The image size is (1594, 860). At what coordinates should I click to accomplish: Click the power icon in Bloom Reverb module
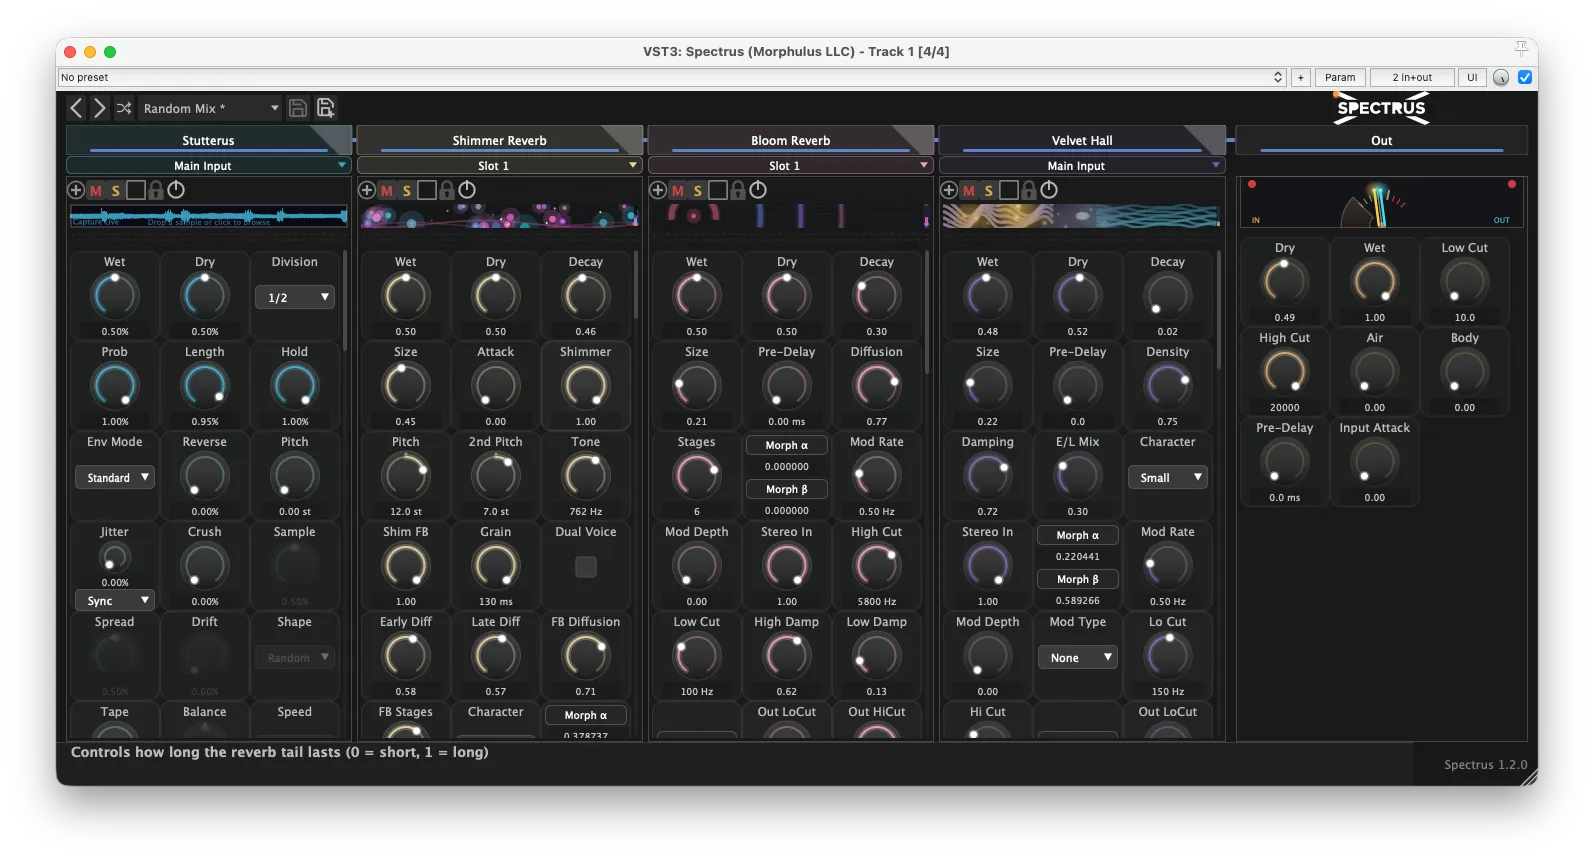(758, 190)
